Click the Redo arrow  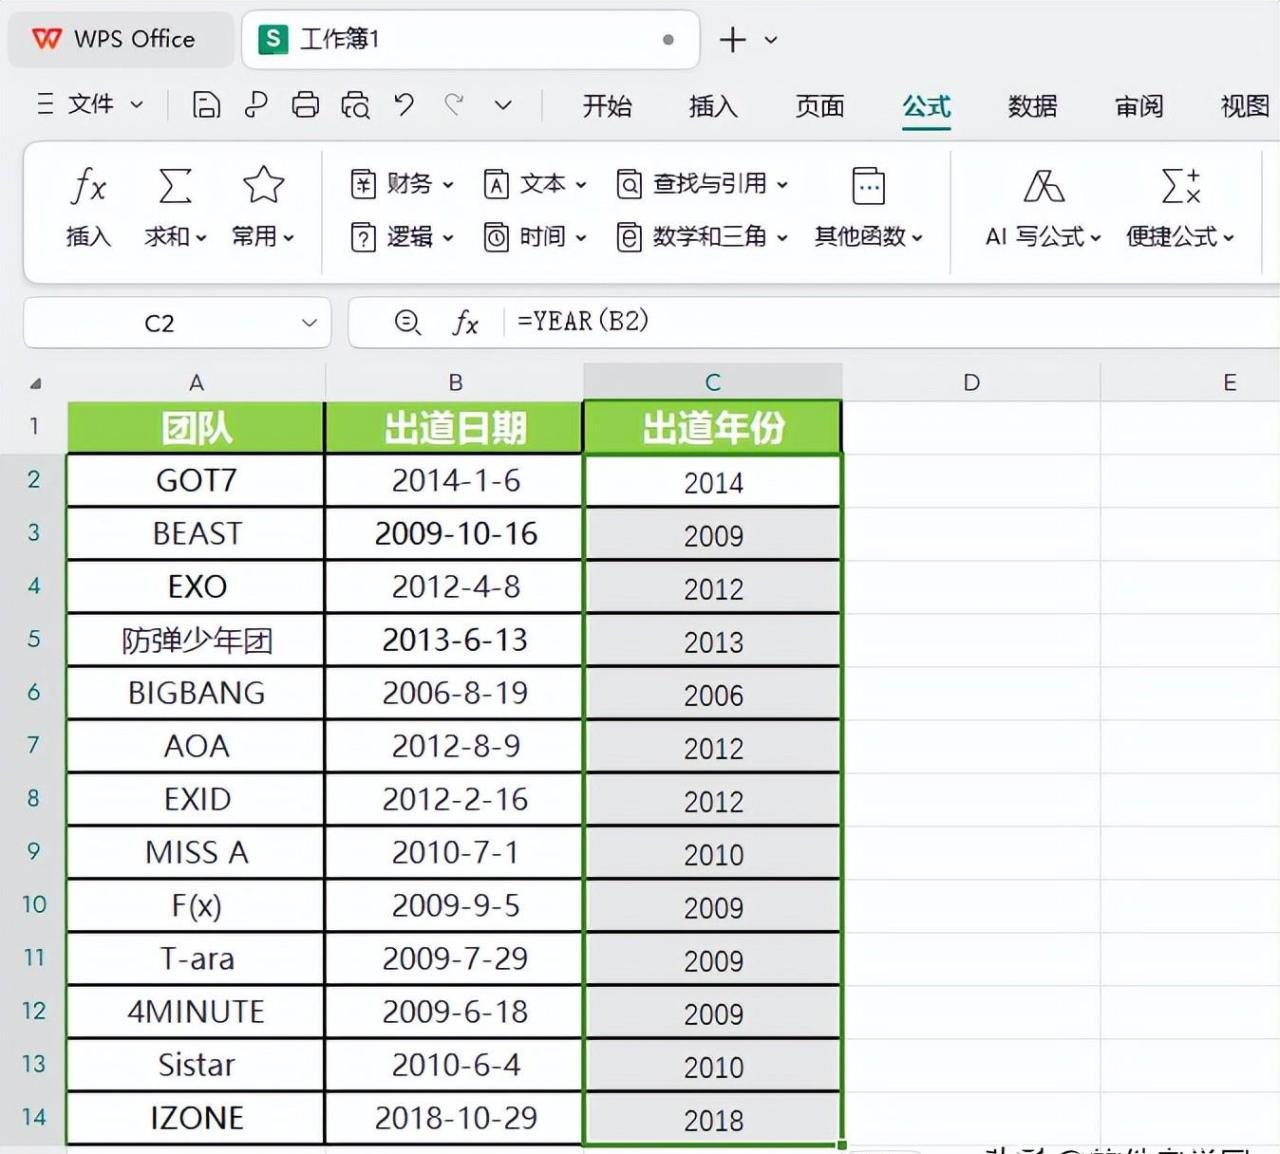(454, 104)
